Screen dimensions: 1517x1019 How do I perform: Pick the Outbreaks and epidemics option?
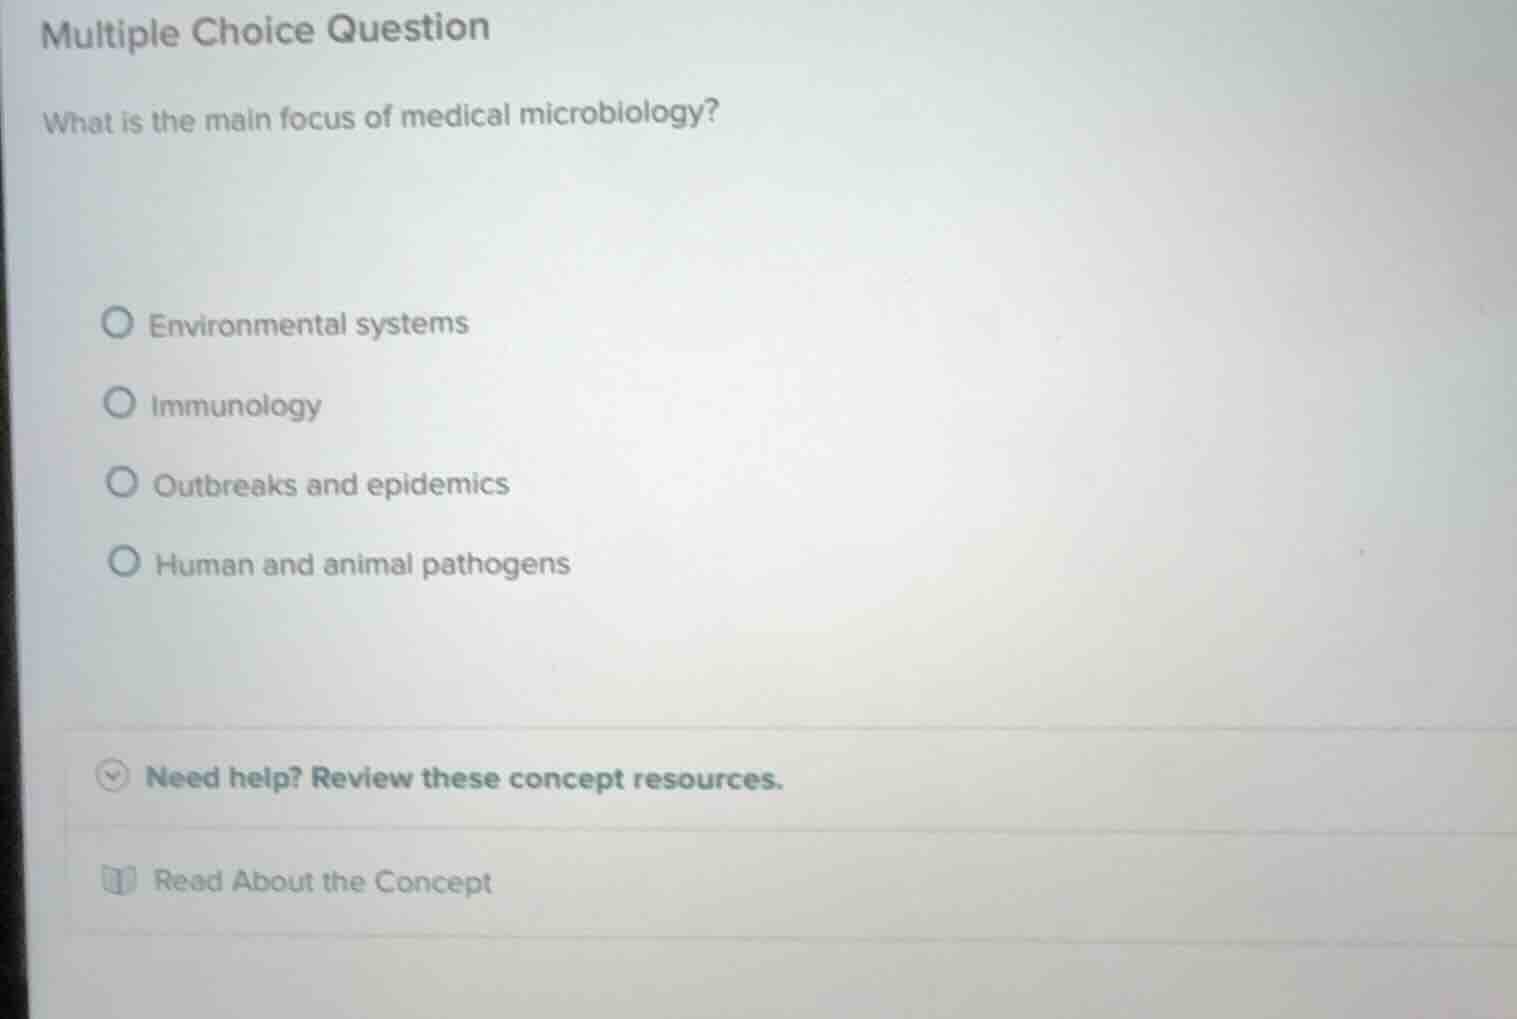122,481
